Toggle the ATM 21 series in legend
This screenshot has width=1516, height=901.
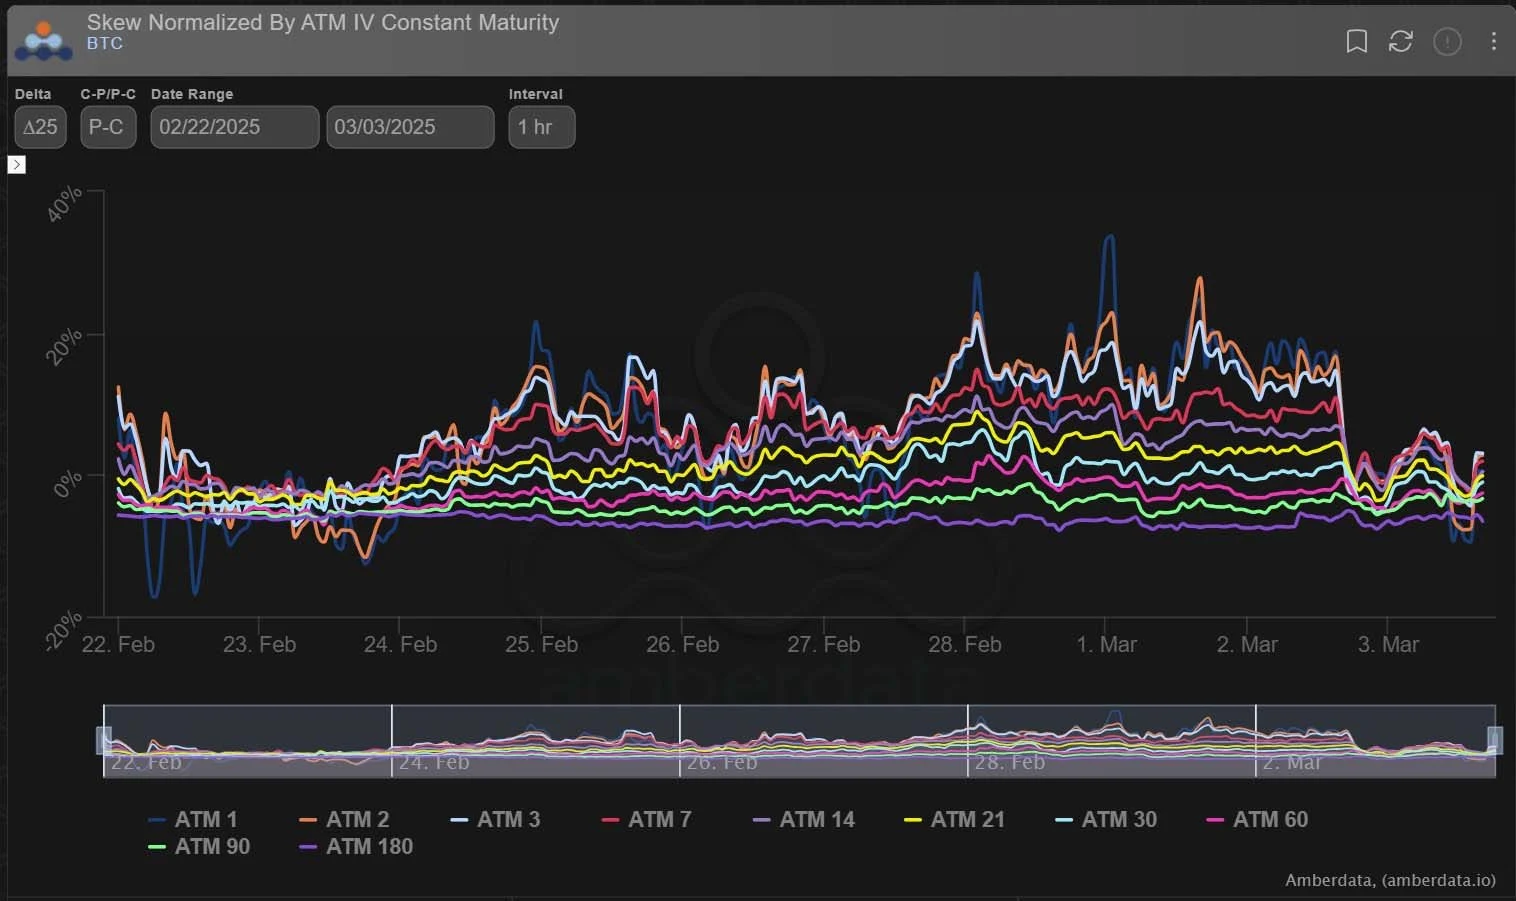point(954,819)
